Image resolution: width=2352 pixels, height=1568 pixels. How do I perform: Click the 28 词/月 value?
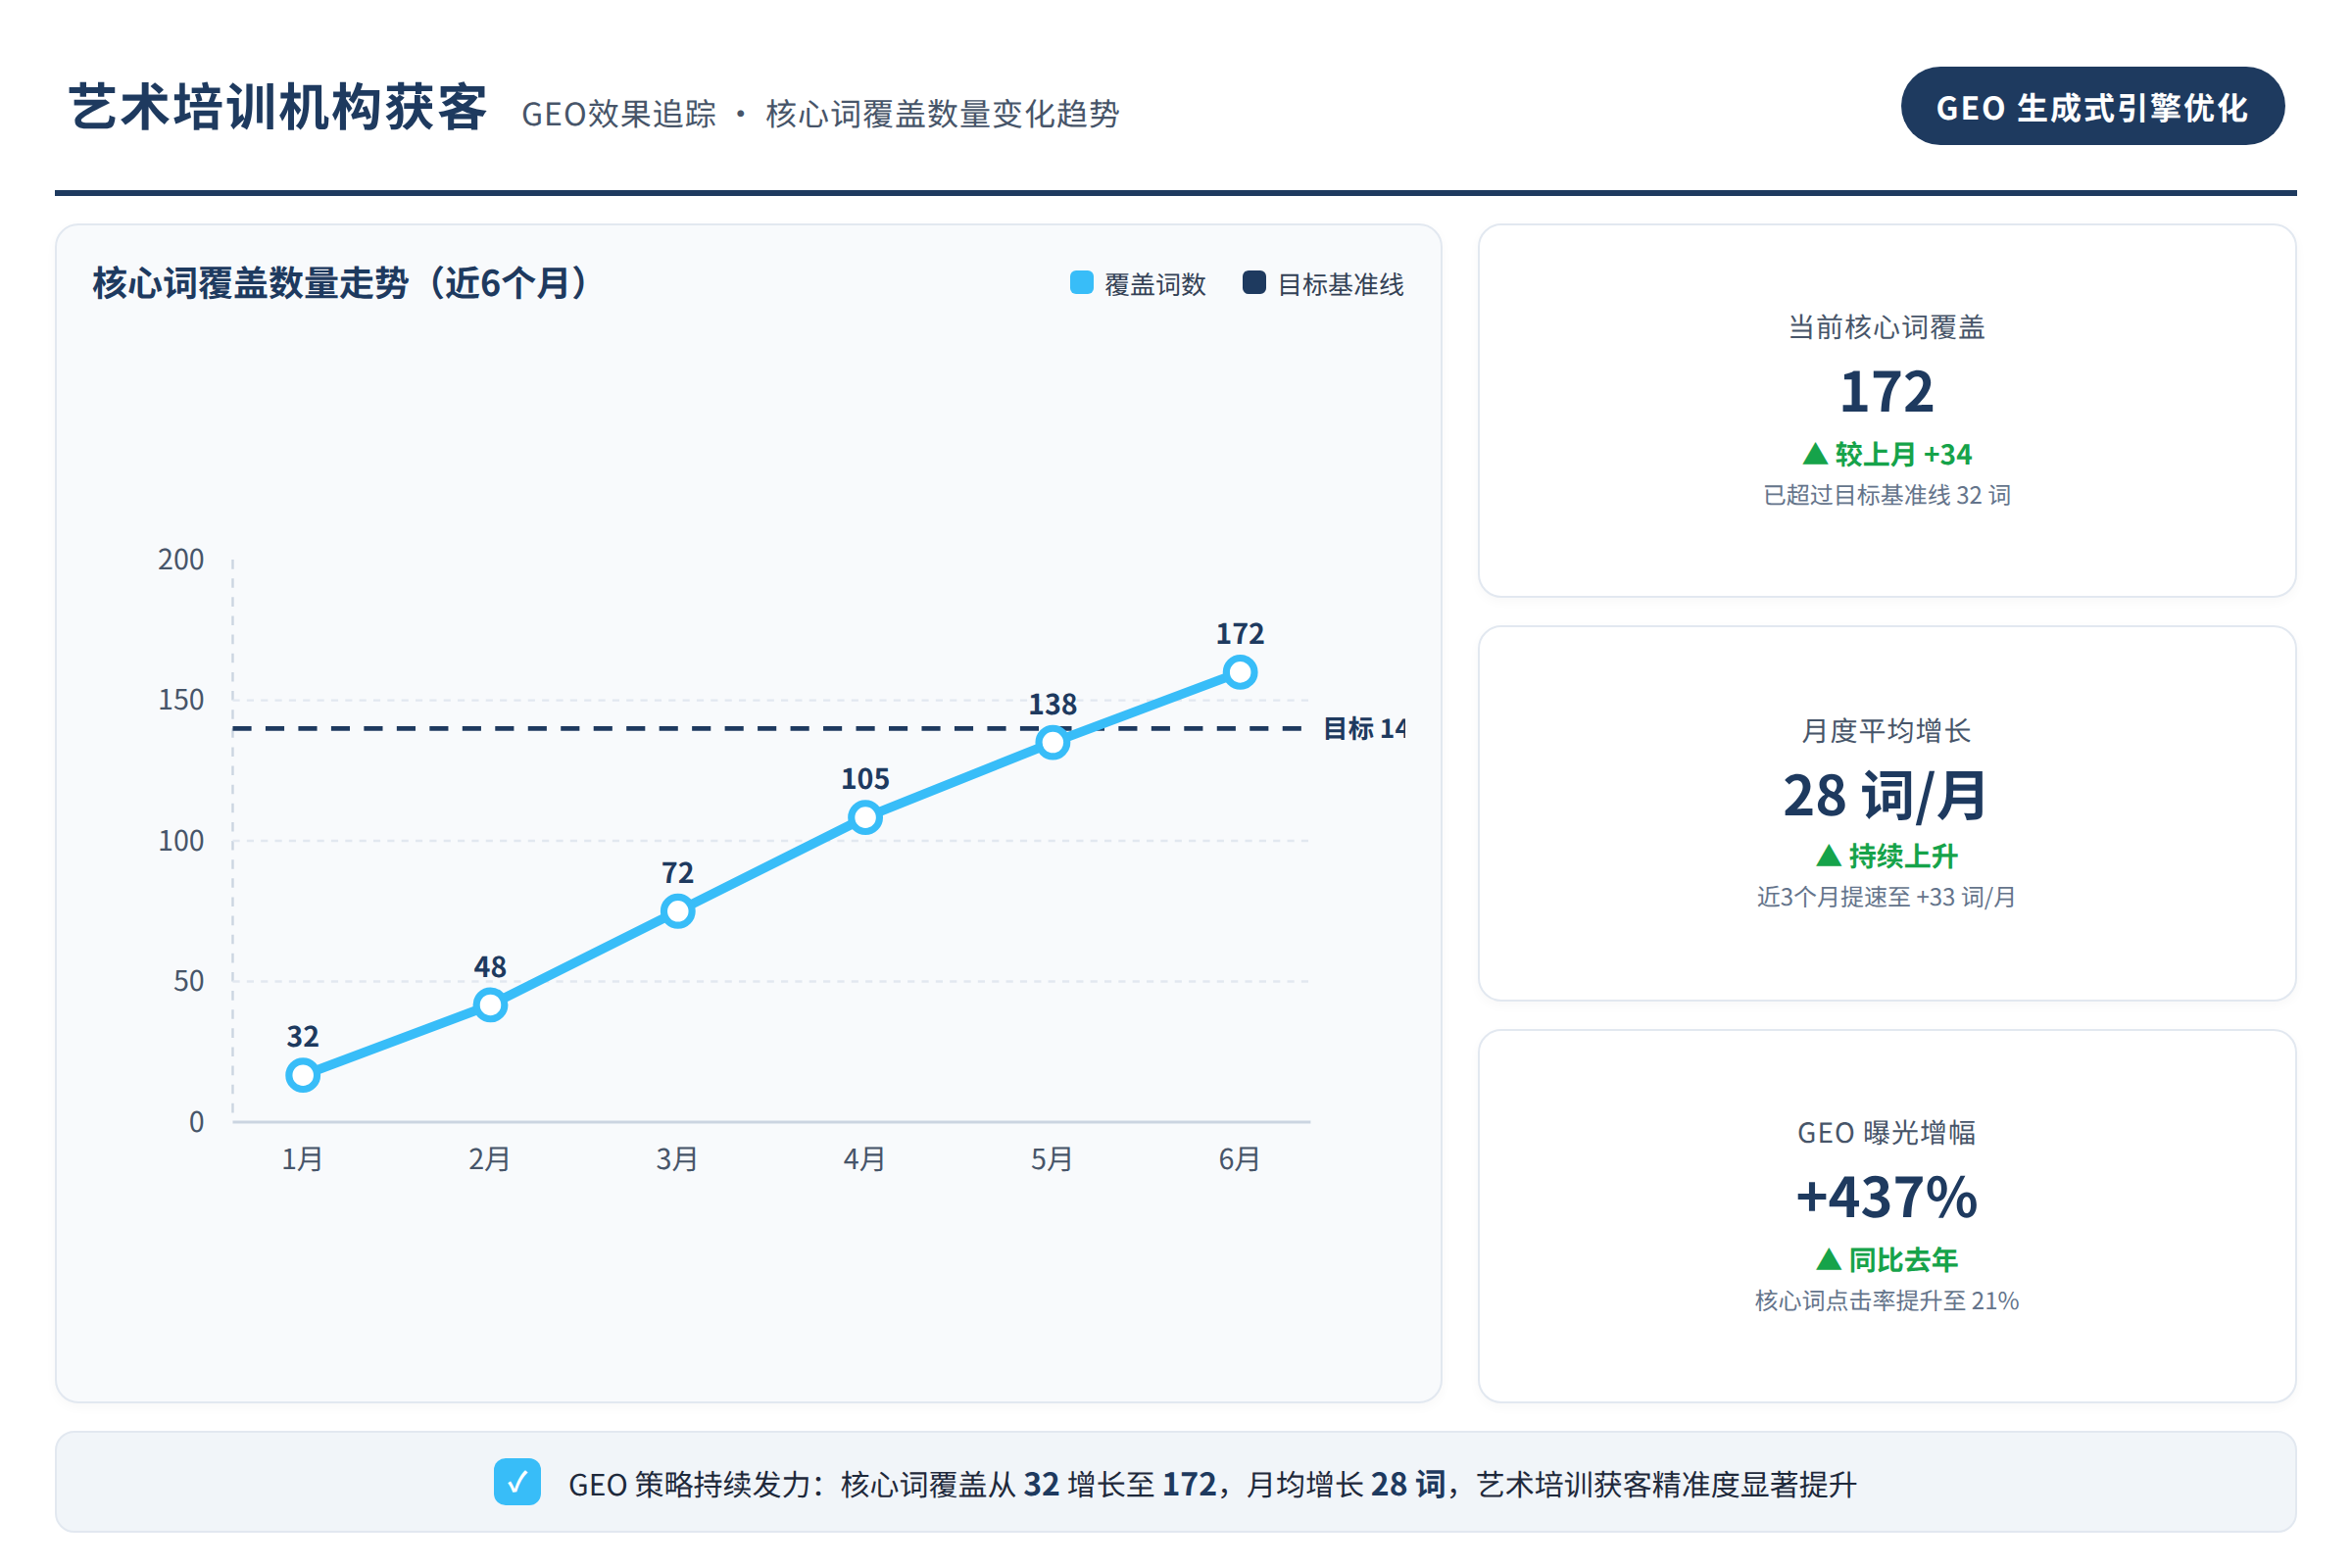(x=1886, y=796)
